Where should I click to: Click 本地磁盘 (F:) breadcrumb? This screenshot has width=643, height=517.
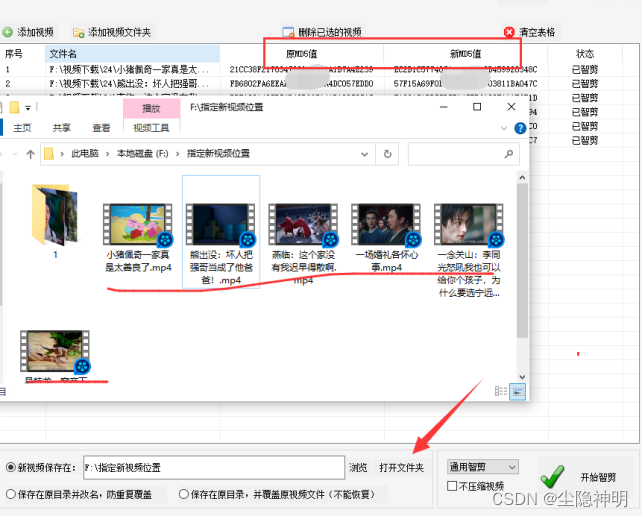(143, 153)
